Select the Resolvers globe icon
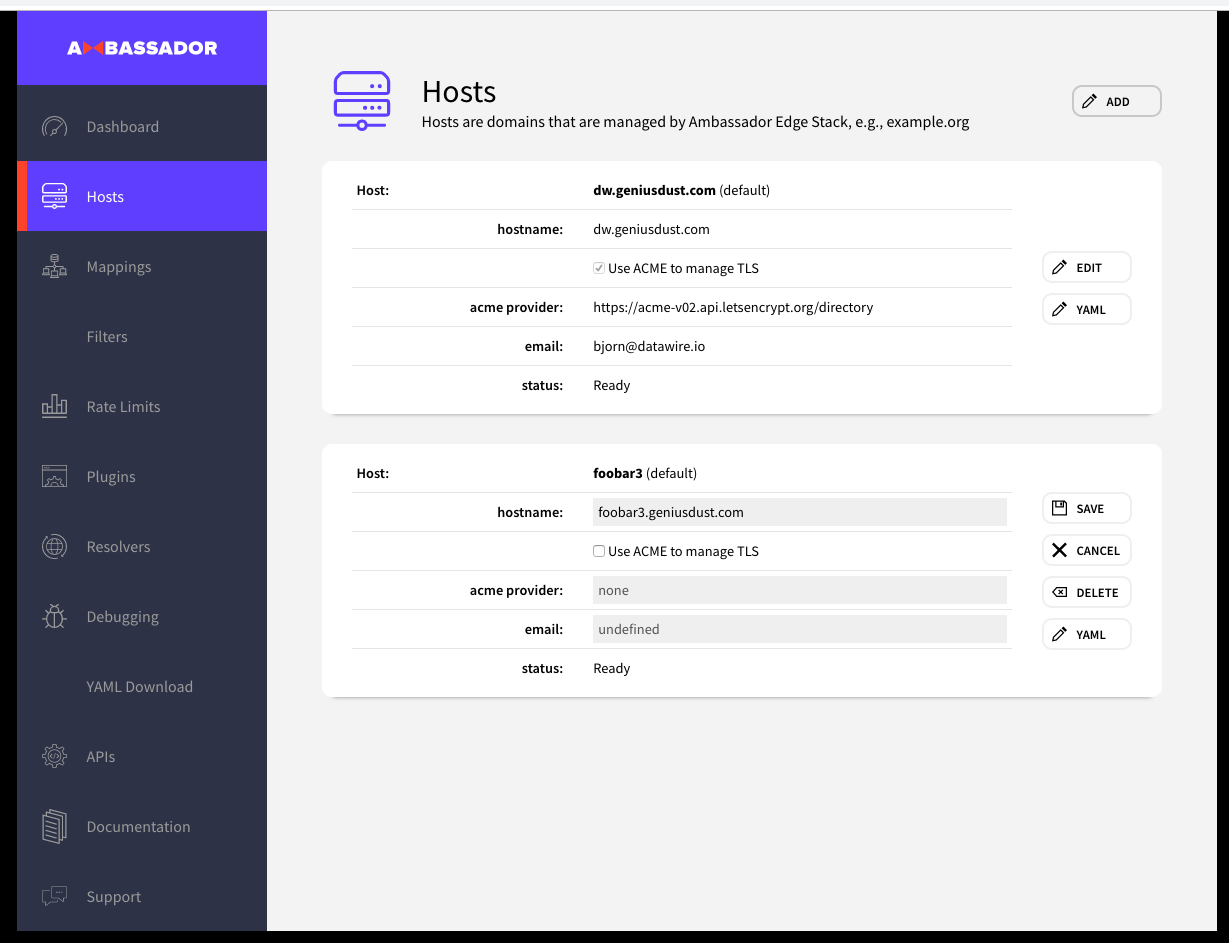This screenshot has width=1229, height=943. (54, 546)
